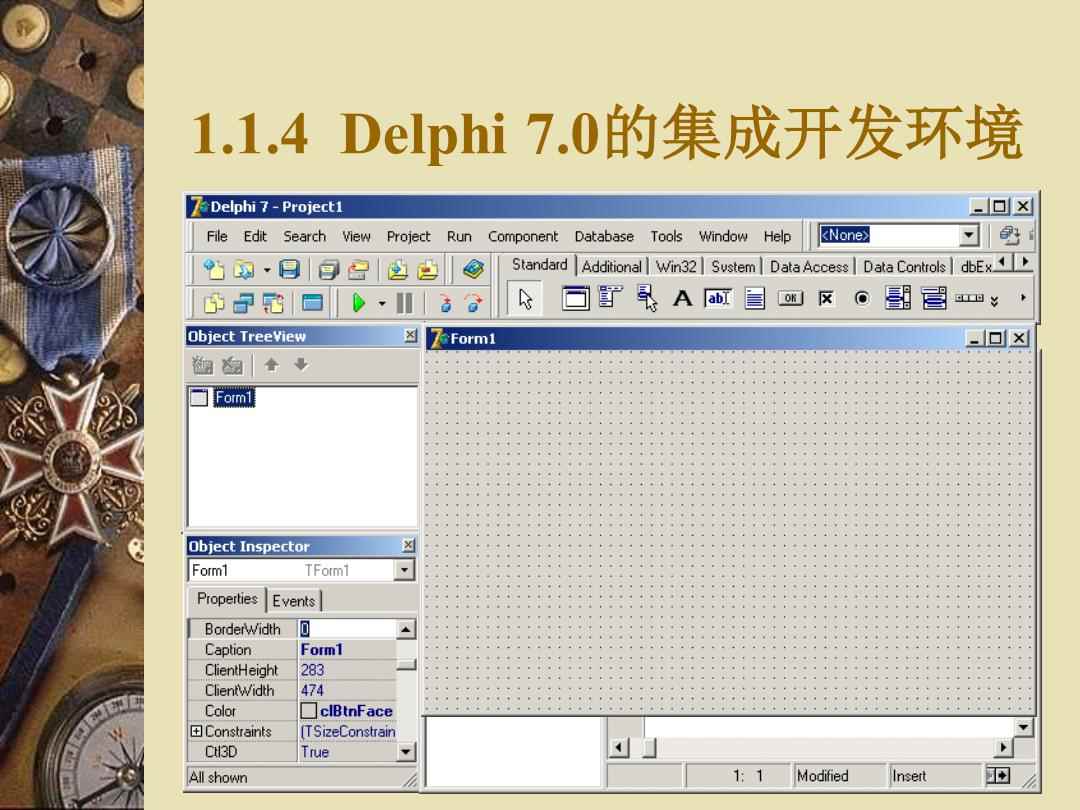Switch to the Data Controls palette tab
The width and height of the screenshot is (1080, 810).
904,267
